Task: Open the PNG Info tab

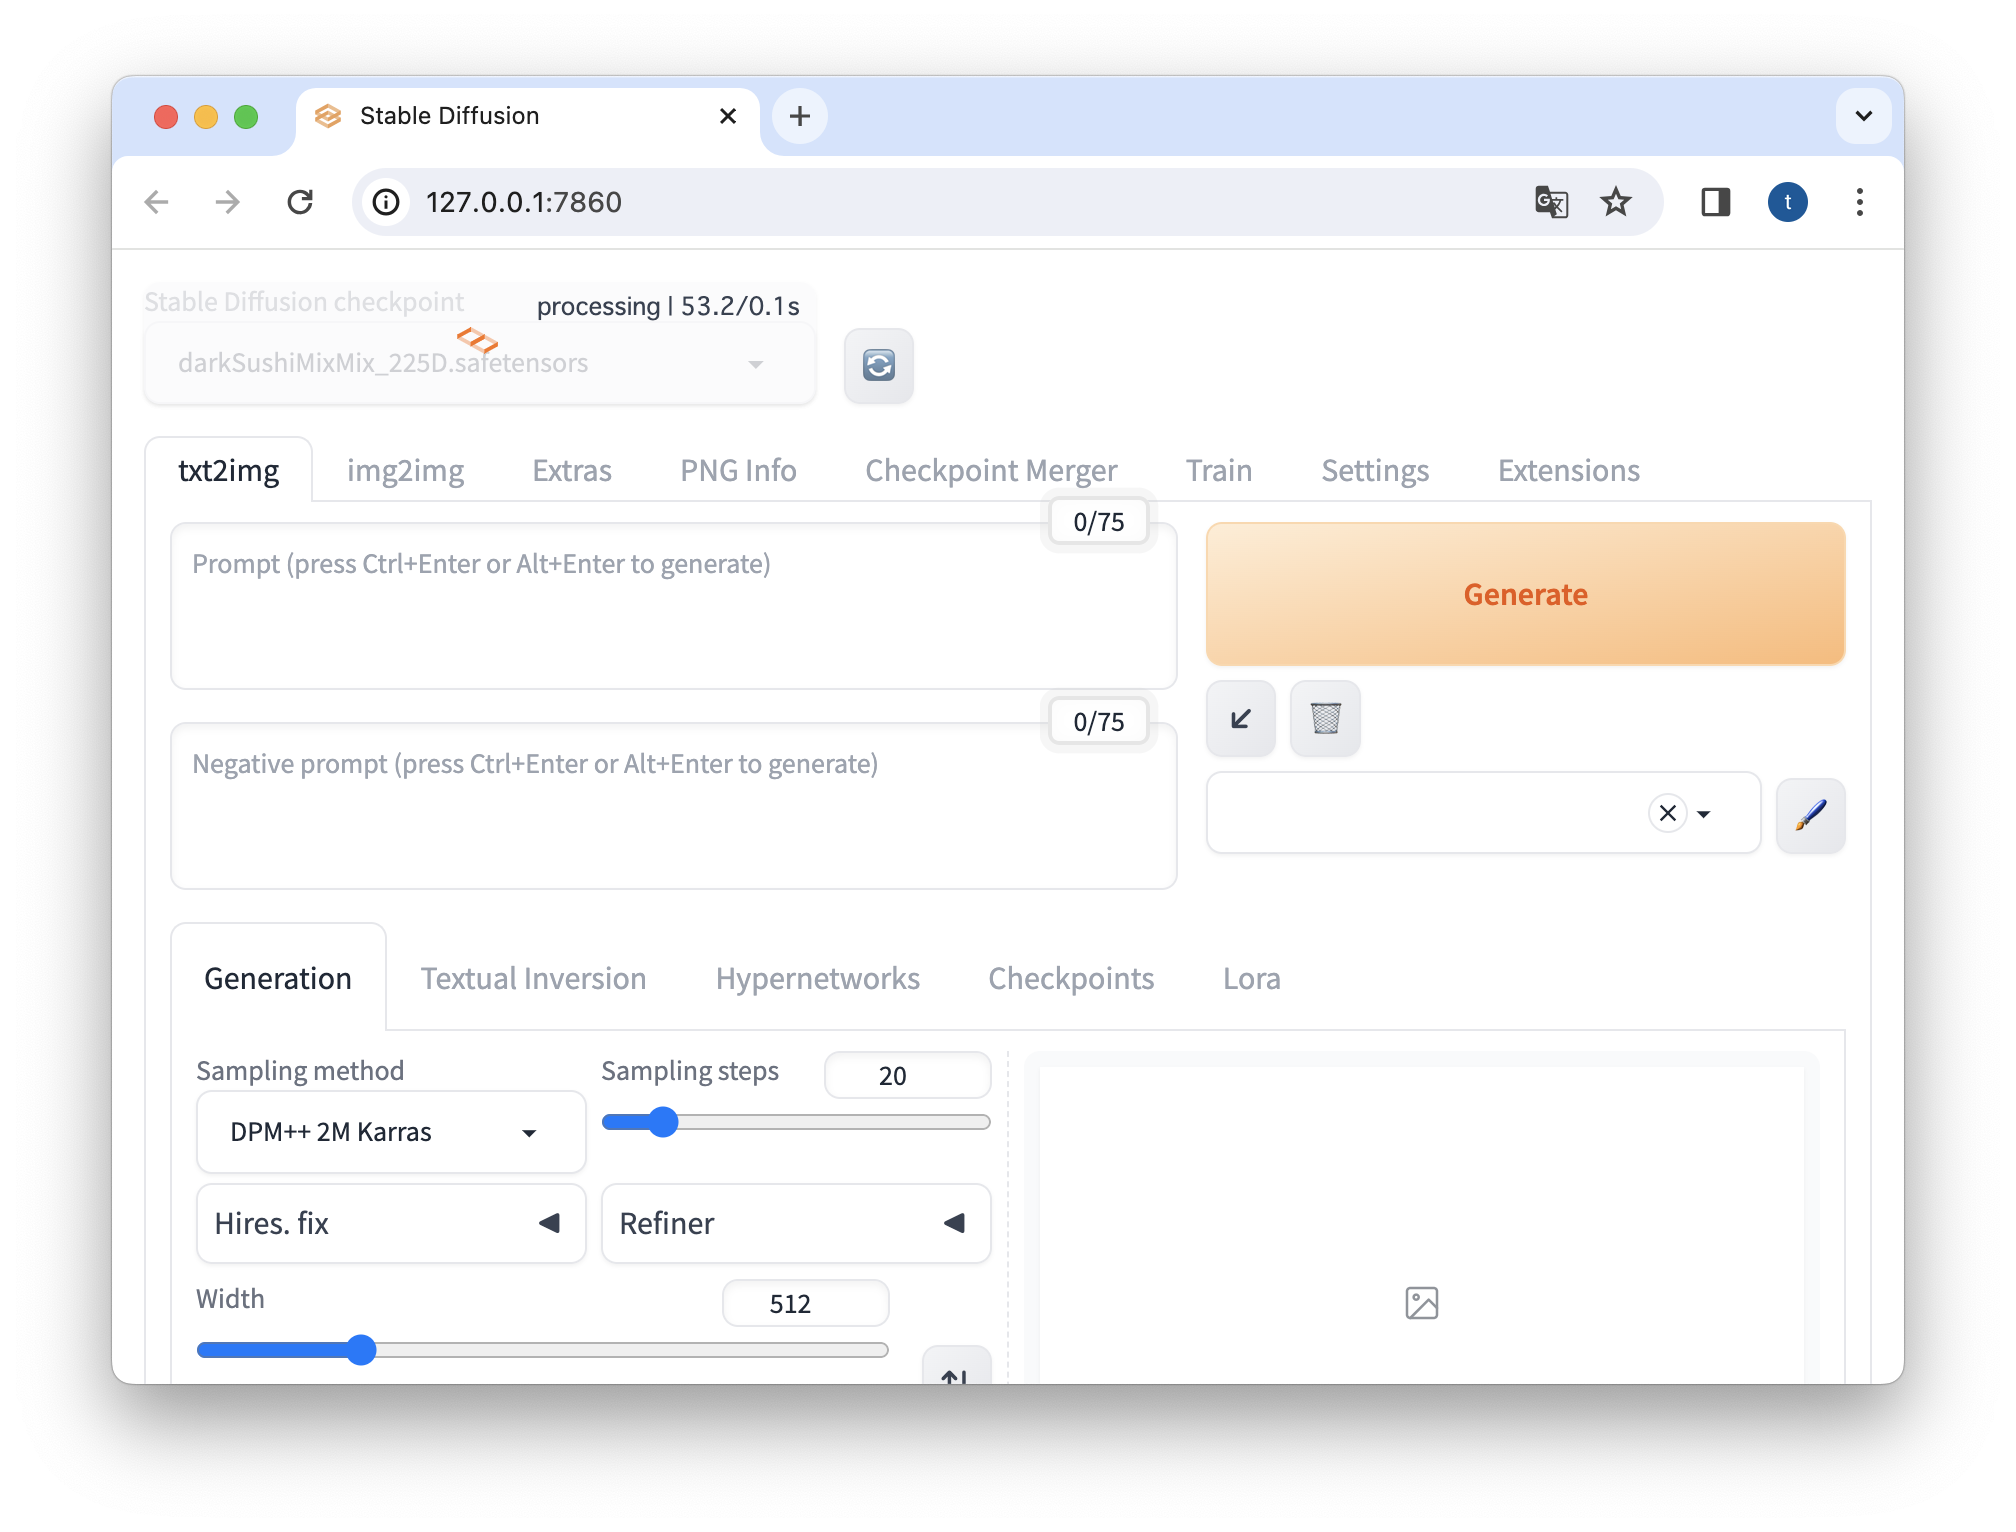Action: pos(738,470)
